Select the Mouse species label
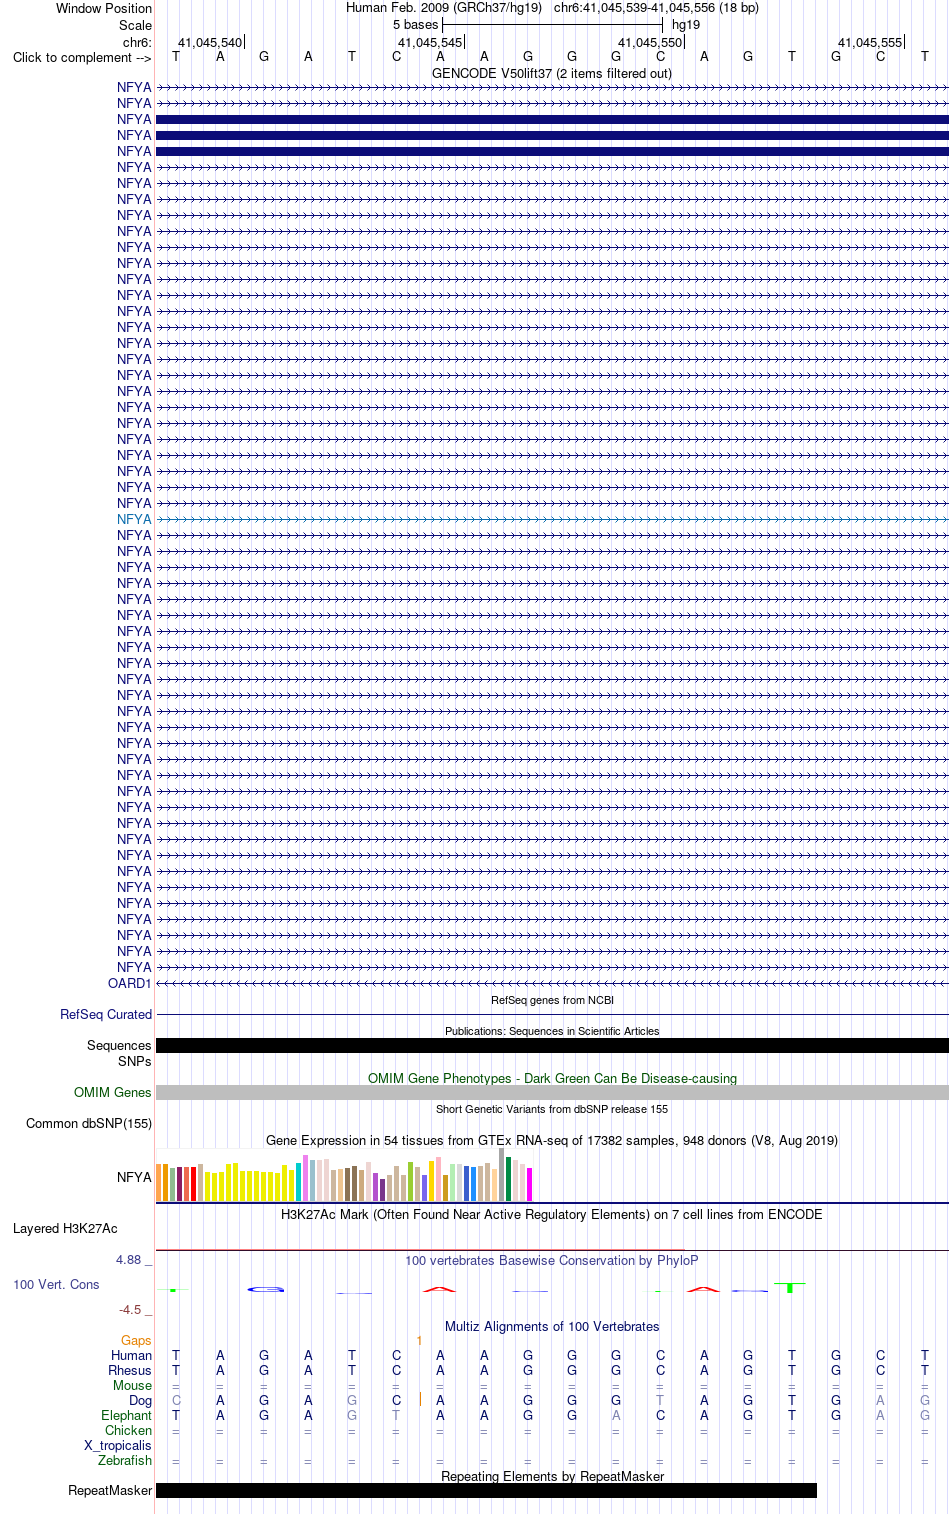The height and width of the screenshot is (1514, 950). [x=132, y=1385]
